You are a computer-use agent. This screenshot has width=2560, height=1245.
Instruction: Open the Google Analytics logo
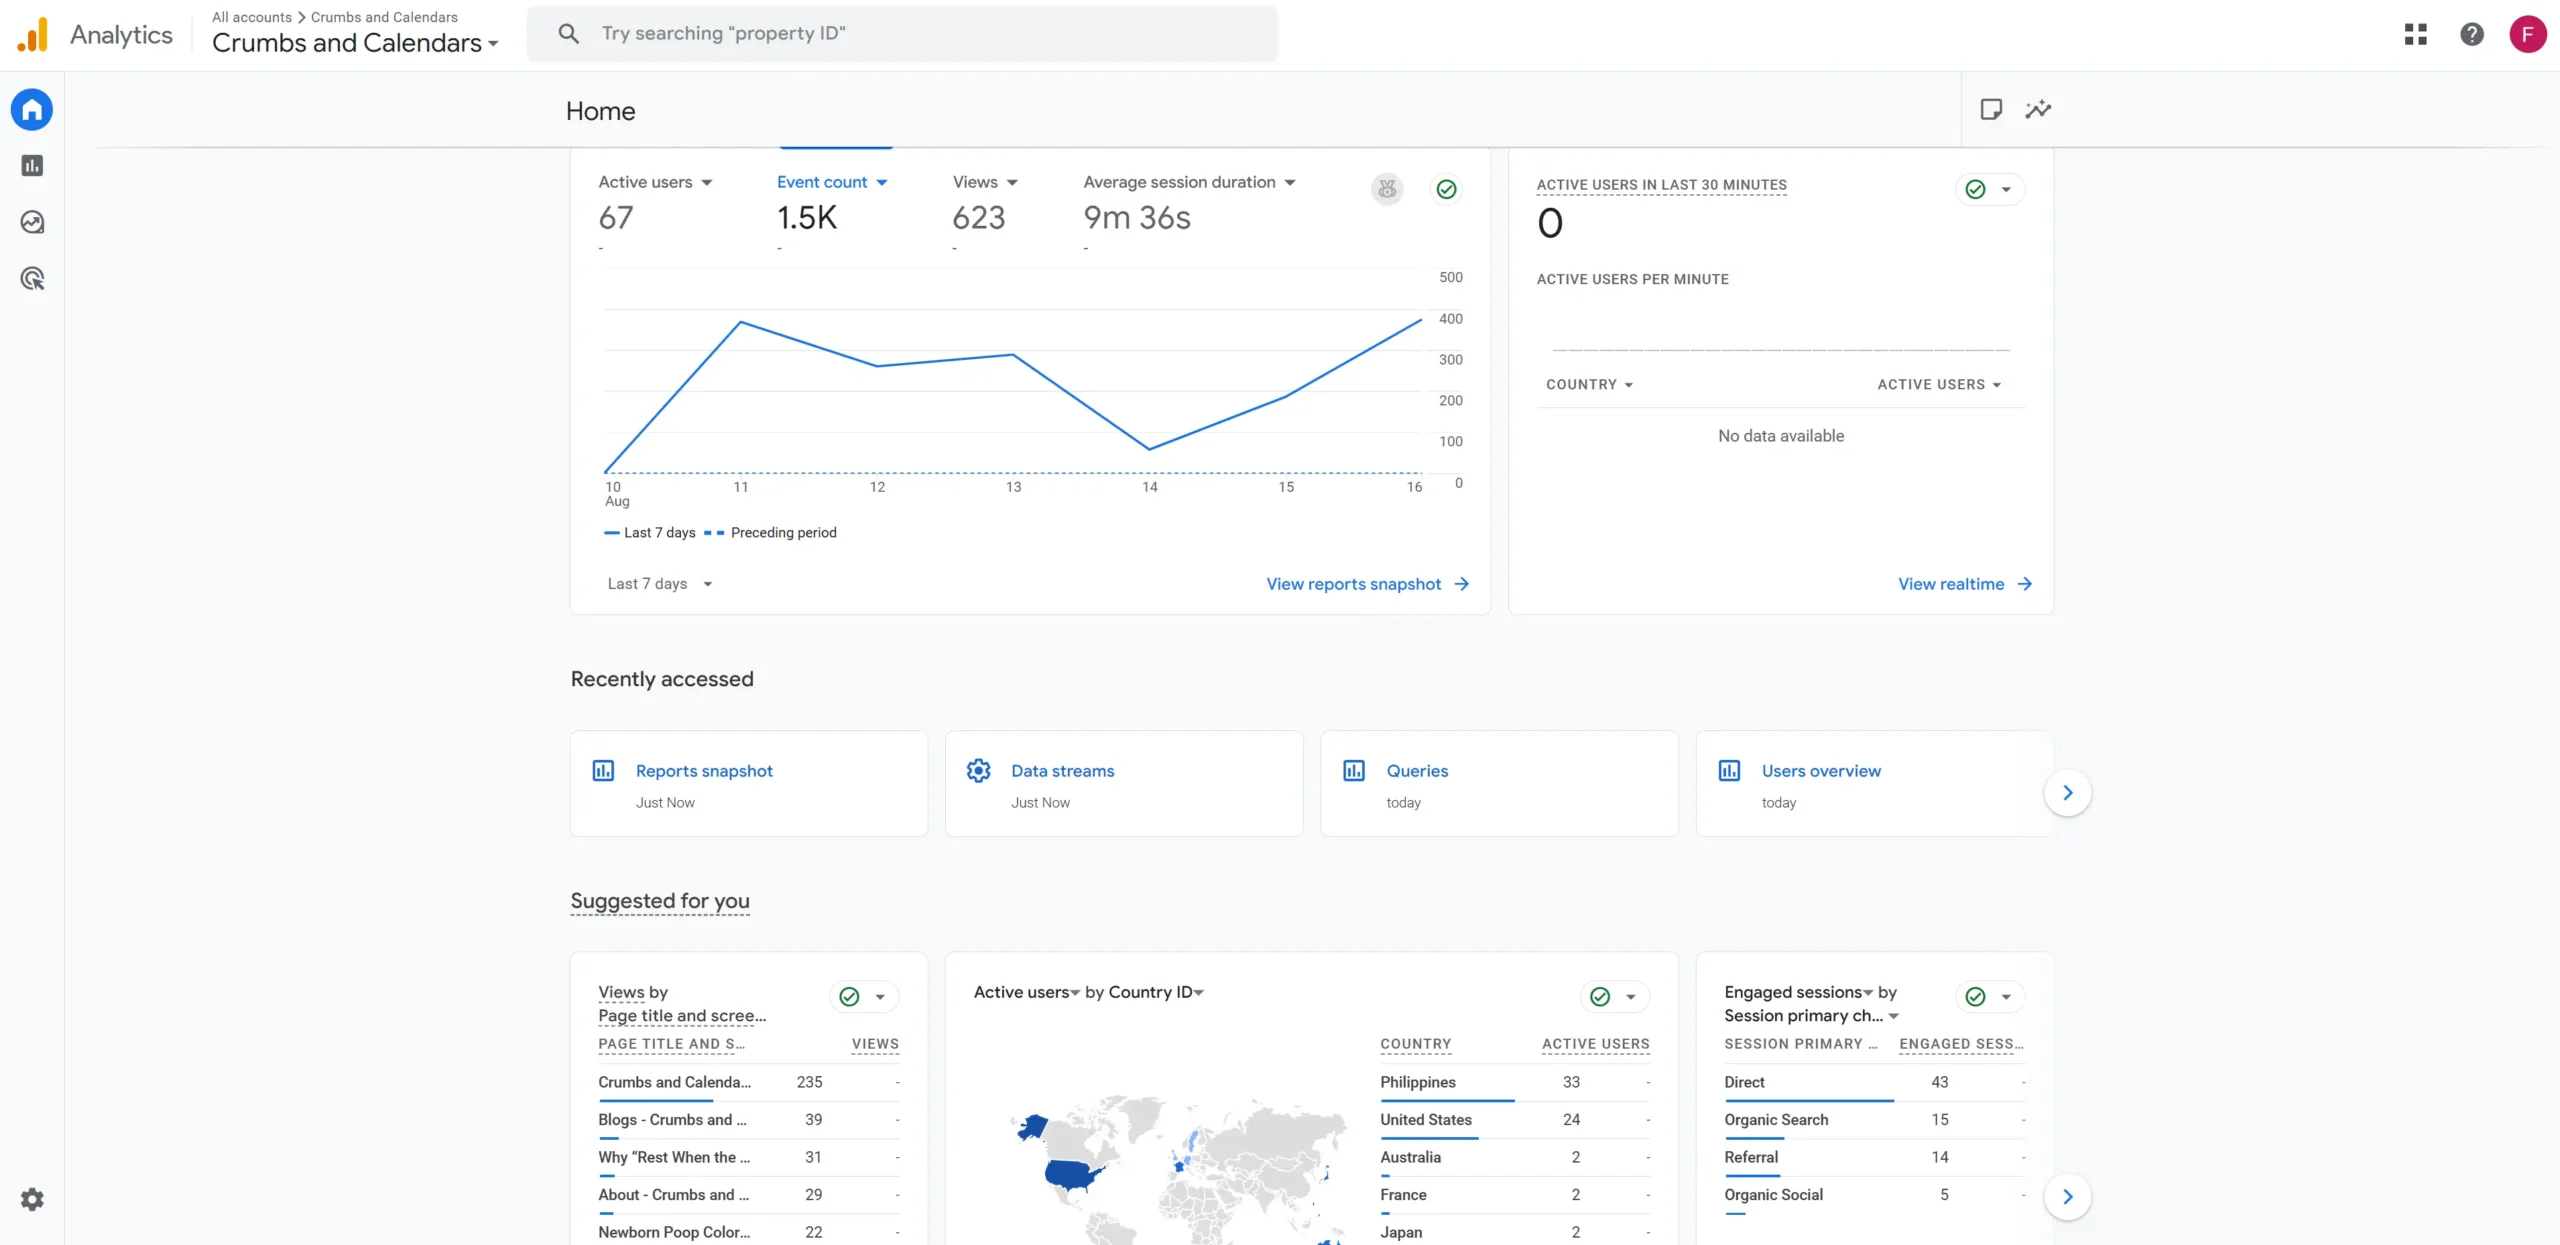click(33, 35)
